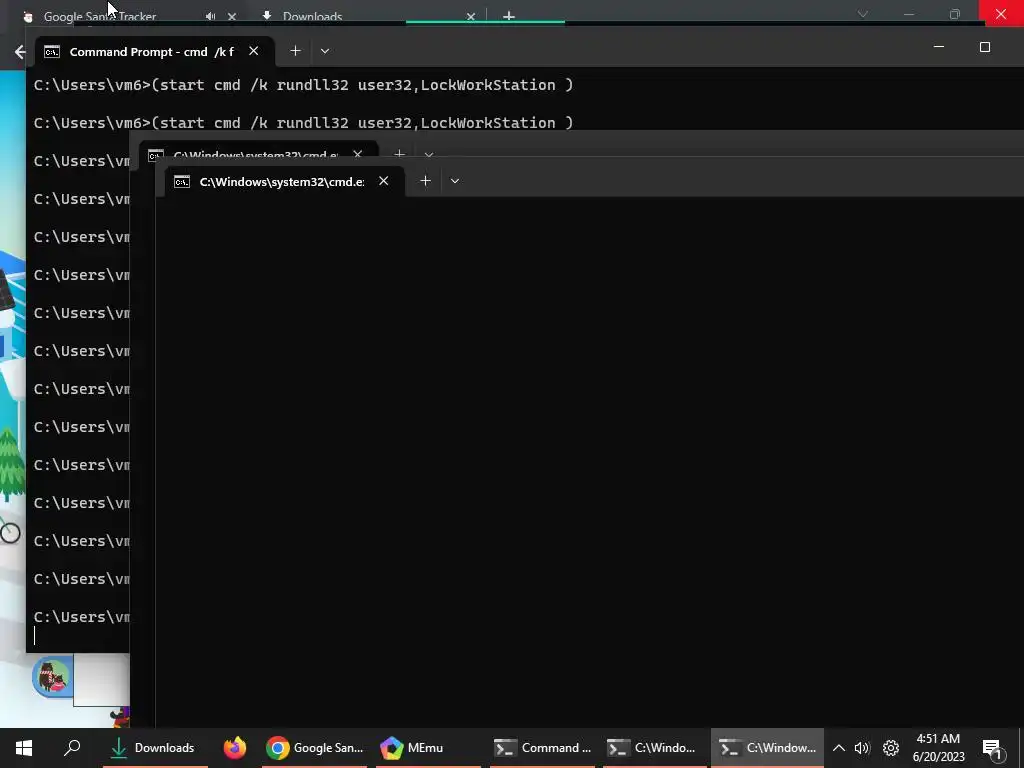Image resolution: width=1024 pixels, height=768 pixels.
Task: Open new browser tab
Action: [x=509, y=16]
